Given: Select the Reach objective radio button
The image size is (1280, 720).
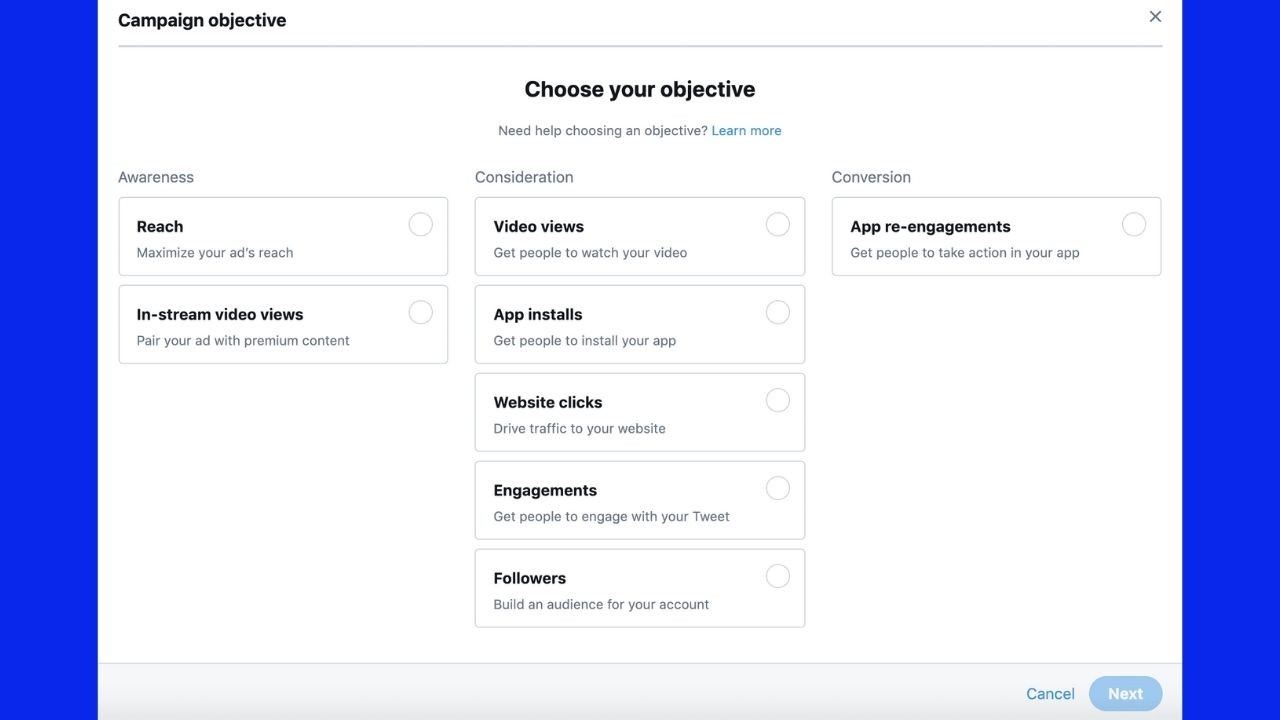Looking at the screenshot, I should pyautogui.click(x=421, y=224).
